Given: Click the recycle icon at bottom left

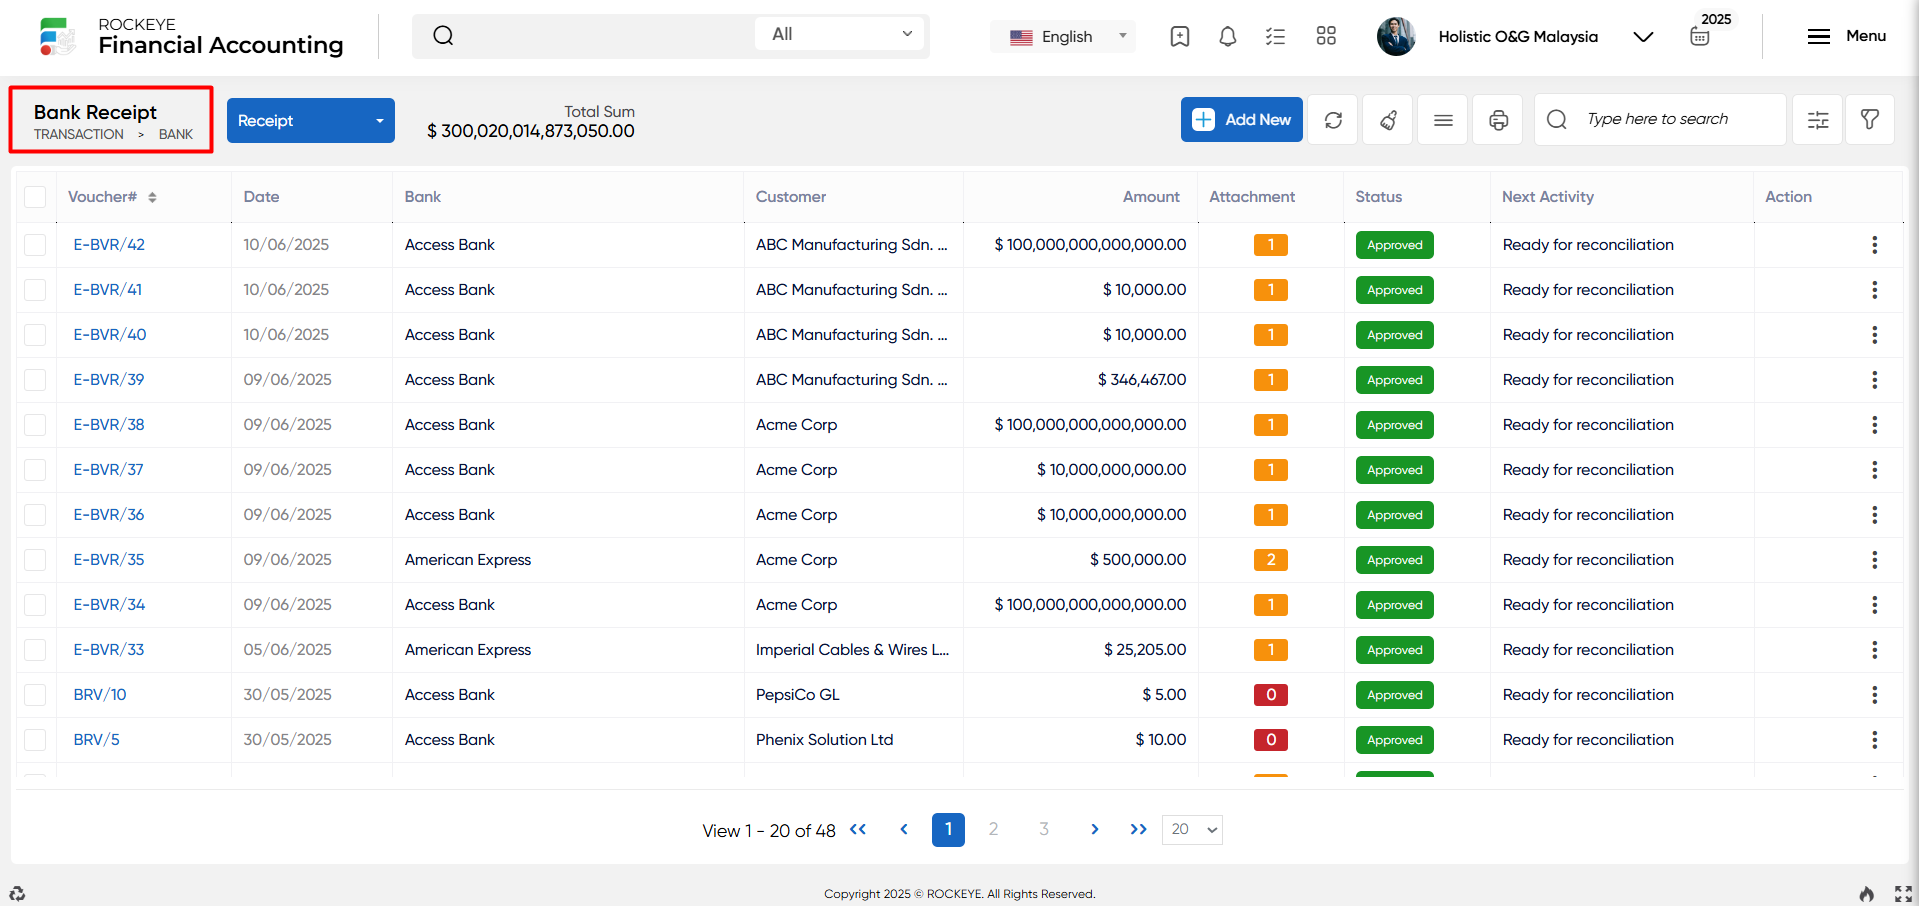Looking at the screenshot, I should (17, 893).
